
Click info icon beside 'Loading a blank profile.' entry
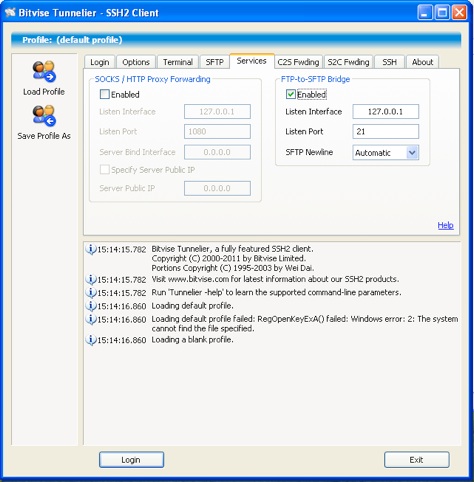(x=91, y=340)
